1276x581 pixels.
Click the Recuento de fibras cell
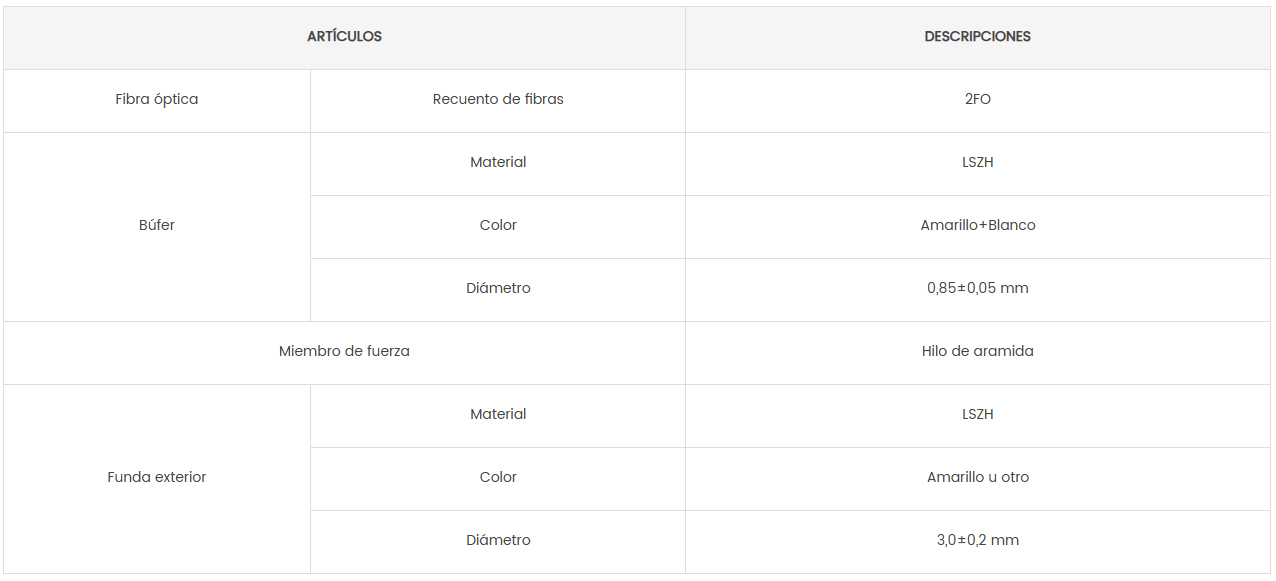point(498,100)
